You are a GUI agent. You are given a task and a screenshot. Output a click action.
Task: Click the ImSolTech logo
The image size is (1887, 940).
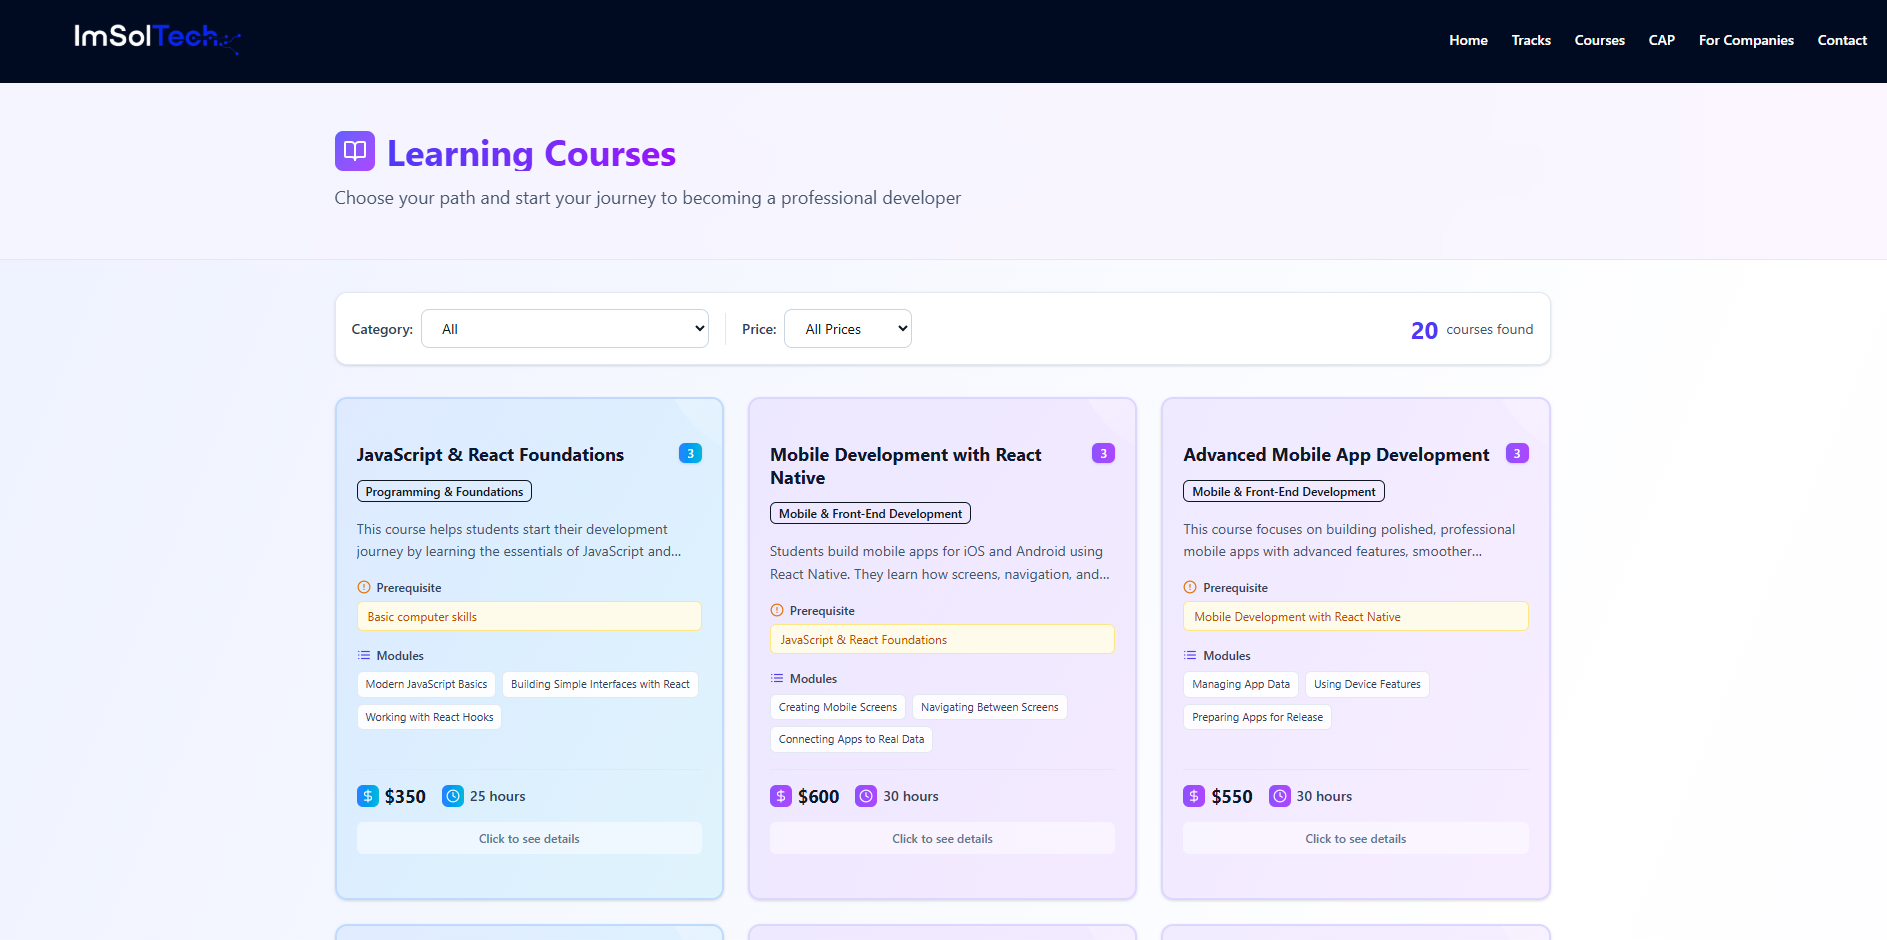[156, 38]
